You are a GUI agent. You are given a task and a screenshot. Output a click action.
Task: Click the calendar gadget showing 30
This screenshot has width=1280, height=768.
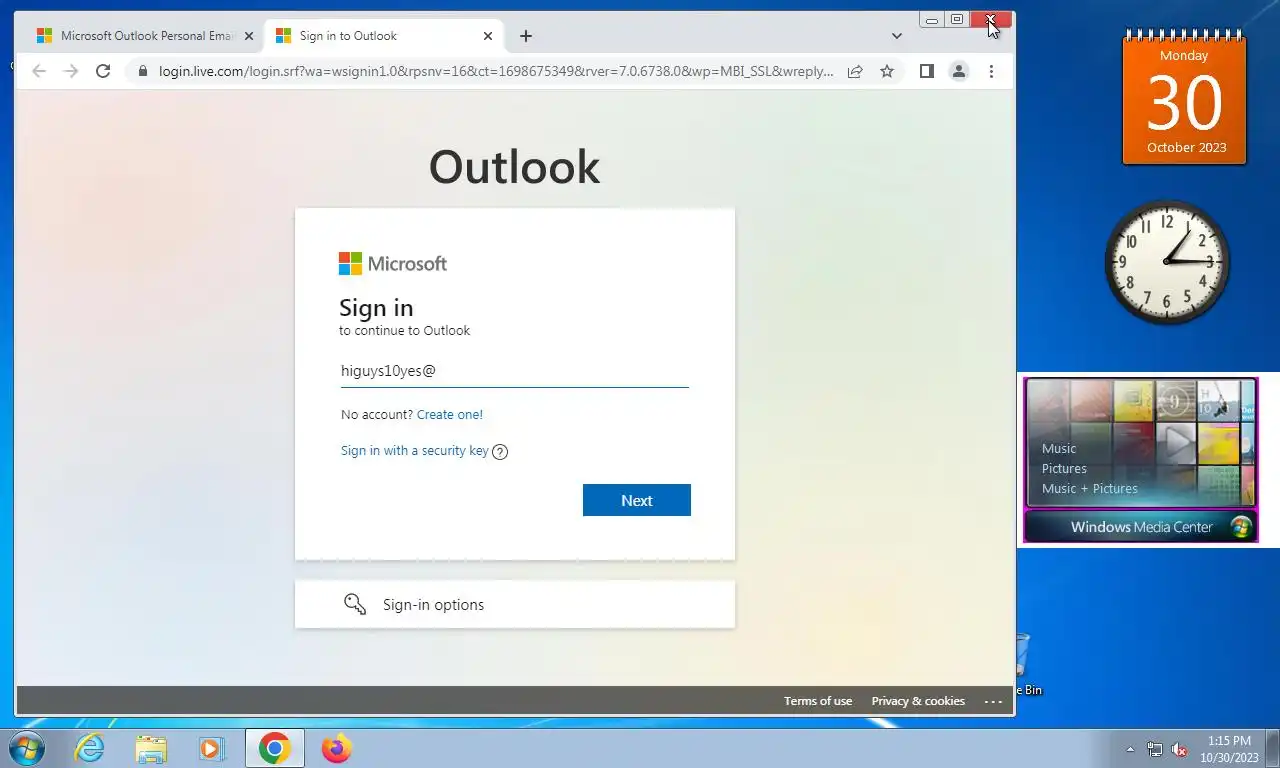(1185, 96)
